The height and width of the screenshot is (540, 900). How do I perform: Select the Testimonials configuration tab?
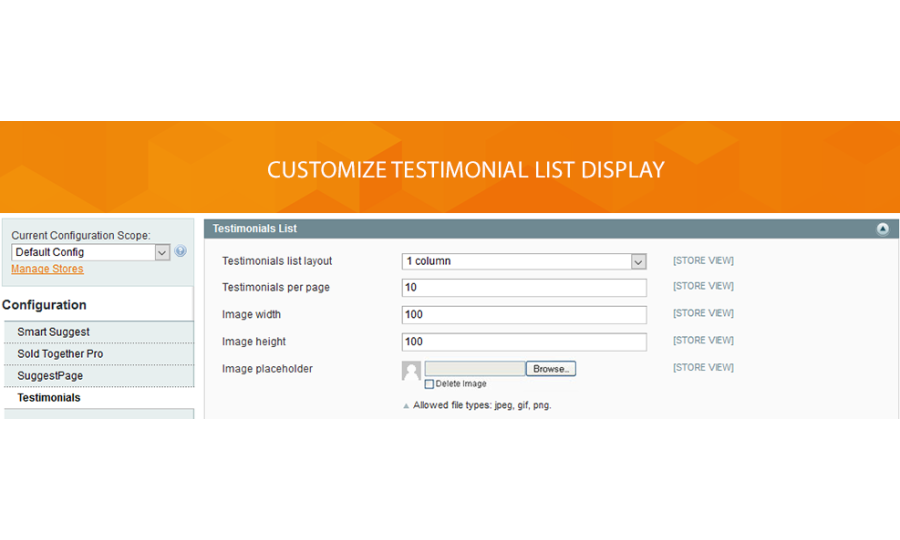pos(49,398)
